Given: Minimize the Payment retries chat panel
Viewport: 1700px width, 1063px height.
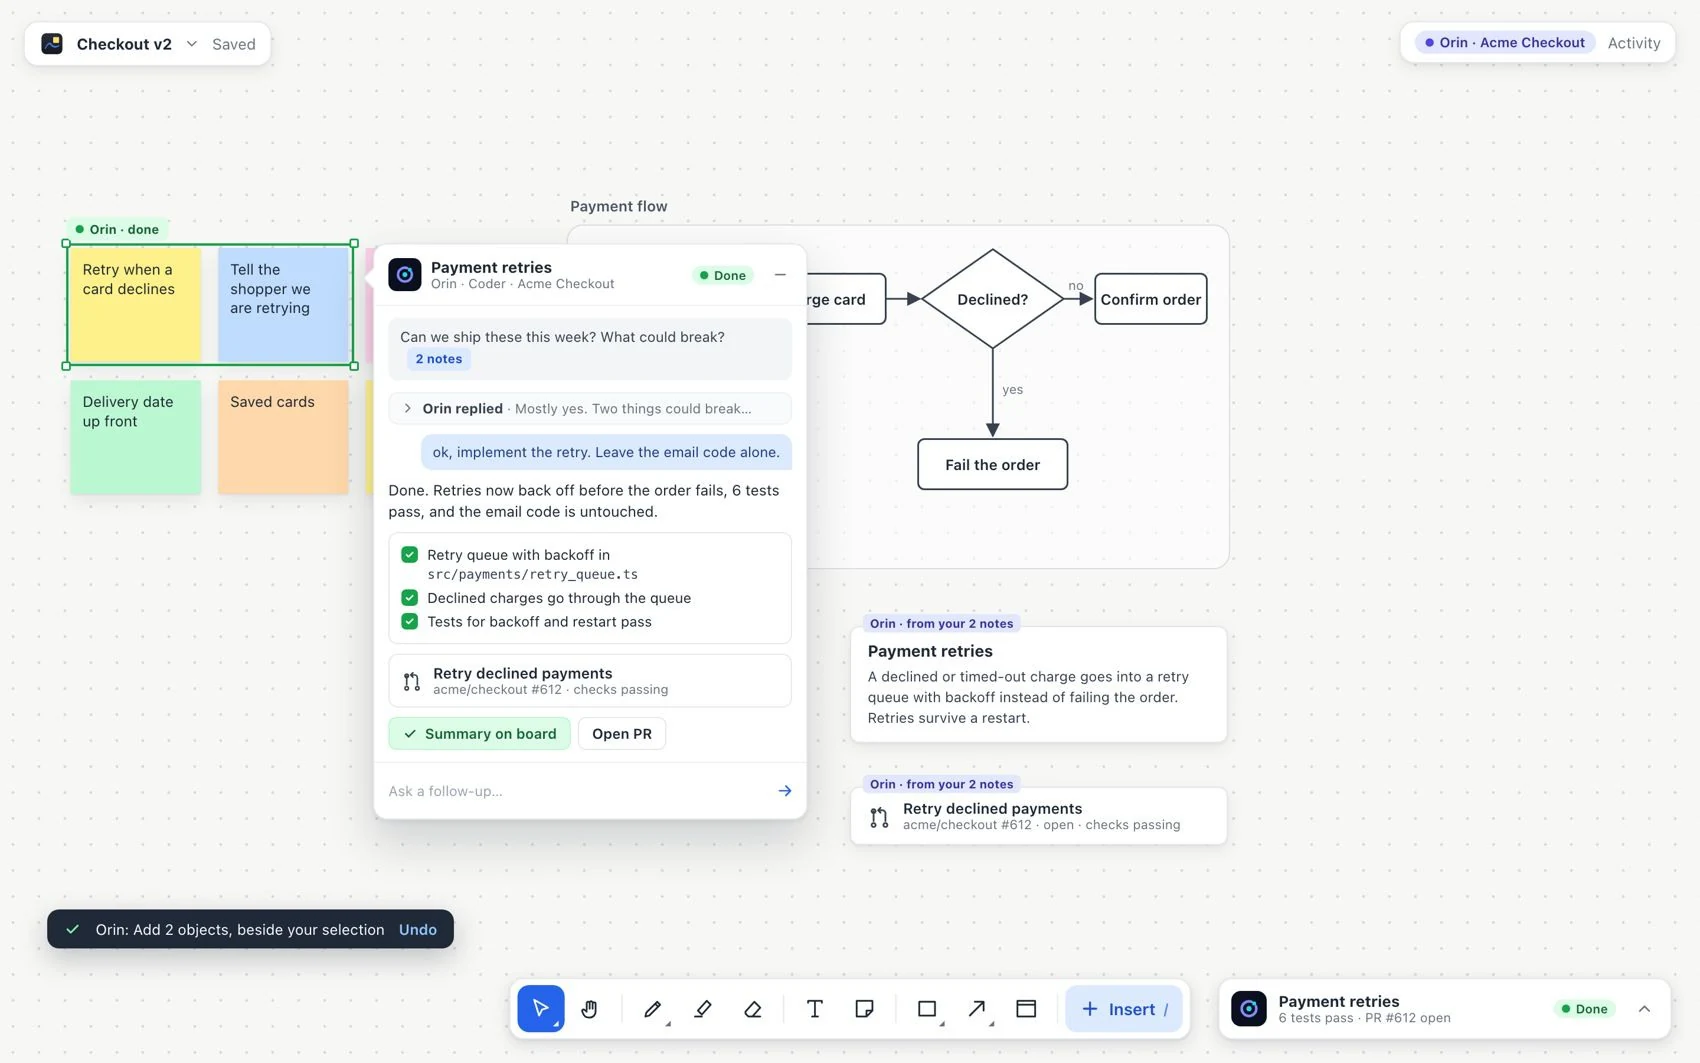Looking at the screenshot, I should [x=780, y=275].
